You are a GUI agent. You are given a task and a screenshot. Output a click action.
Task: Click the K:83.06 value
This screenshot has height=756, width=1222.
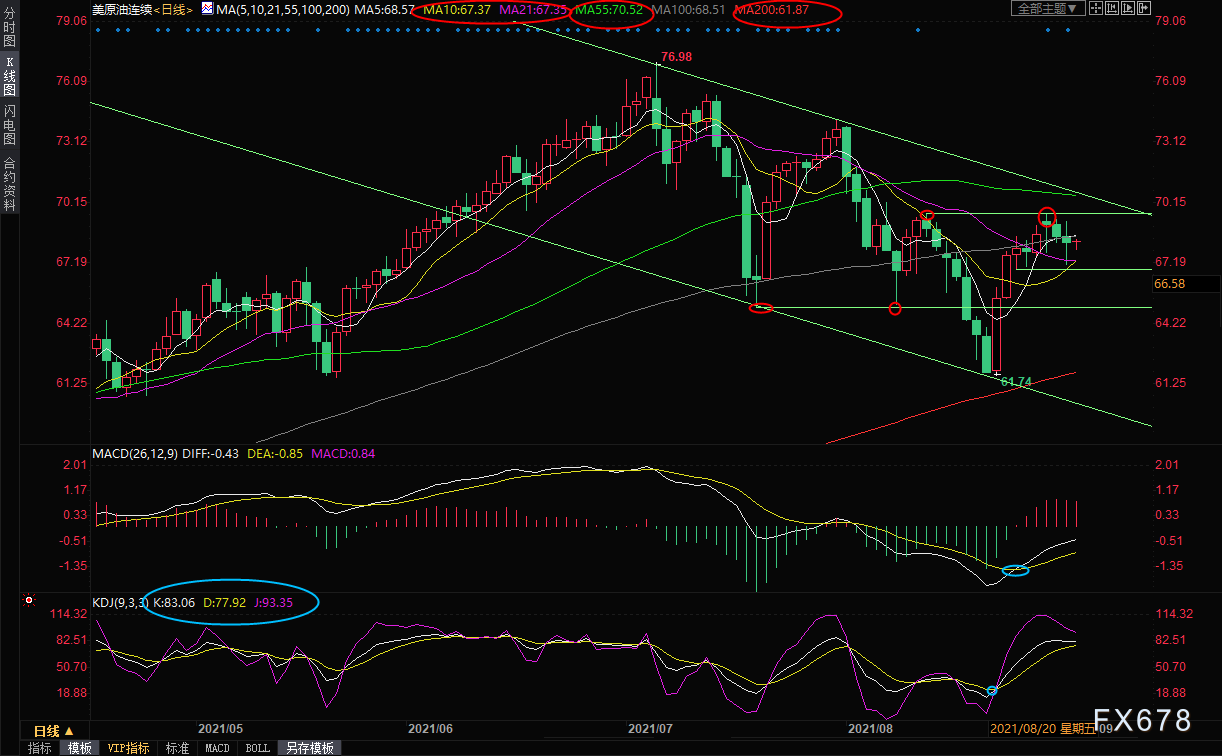coord(174,602)
